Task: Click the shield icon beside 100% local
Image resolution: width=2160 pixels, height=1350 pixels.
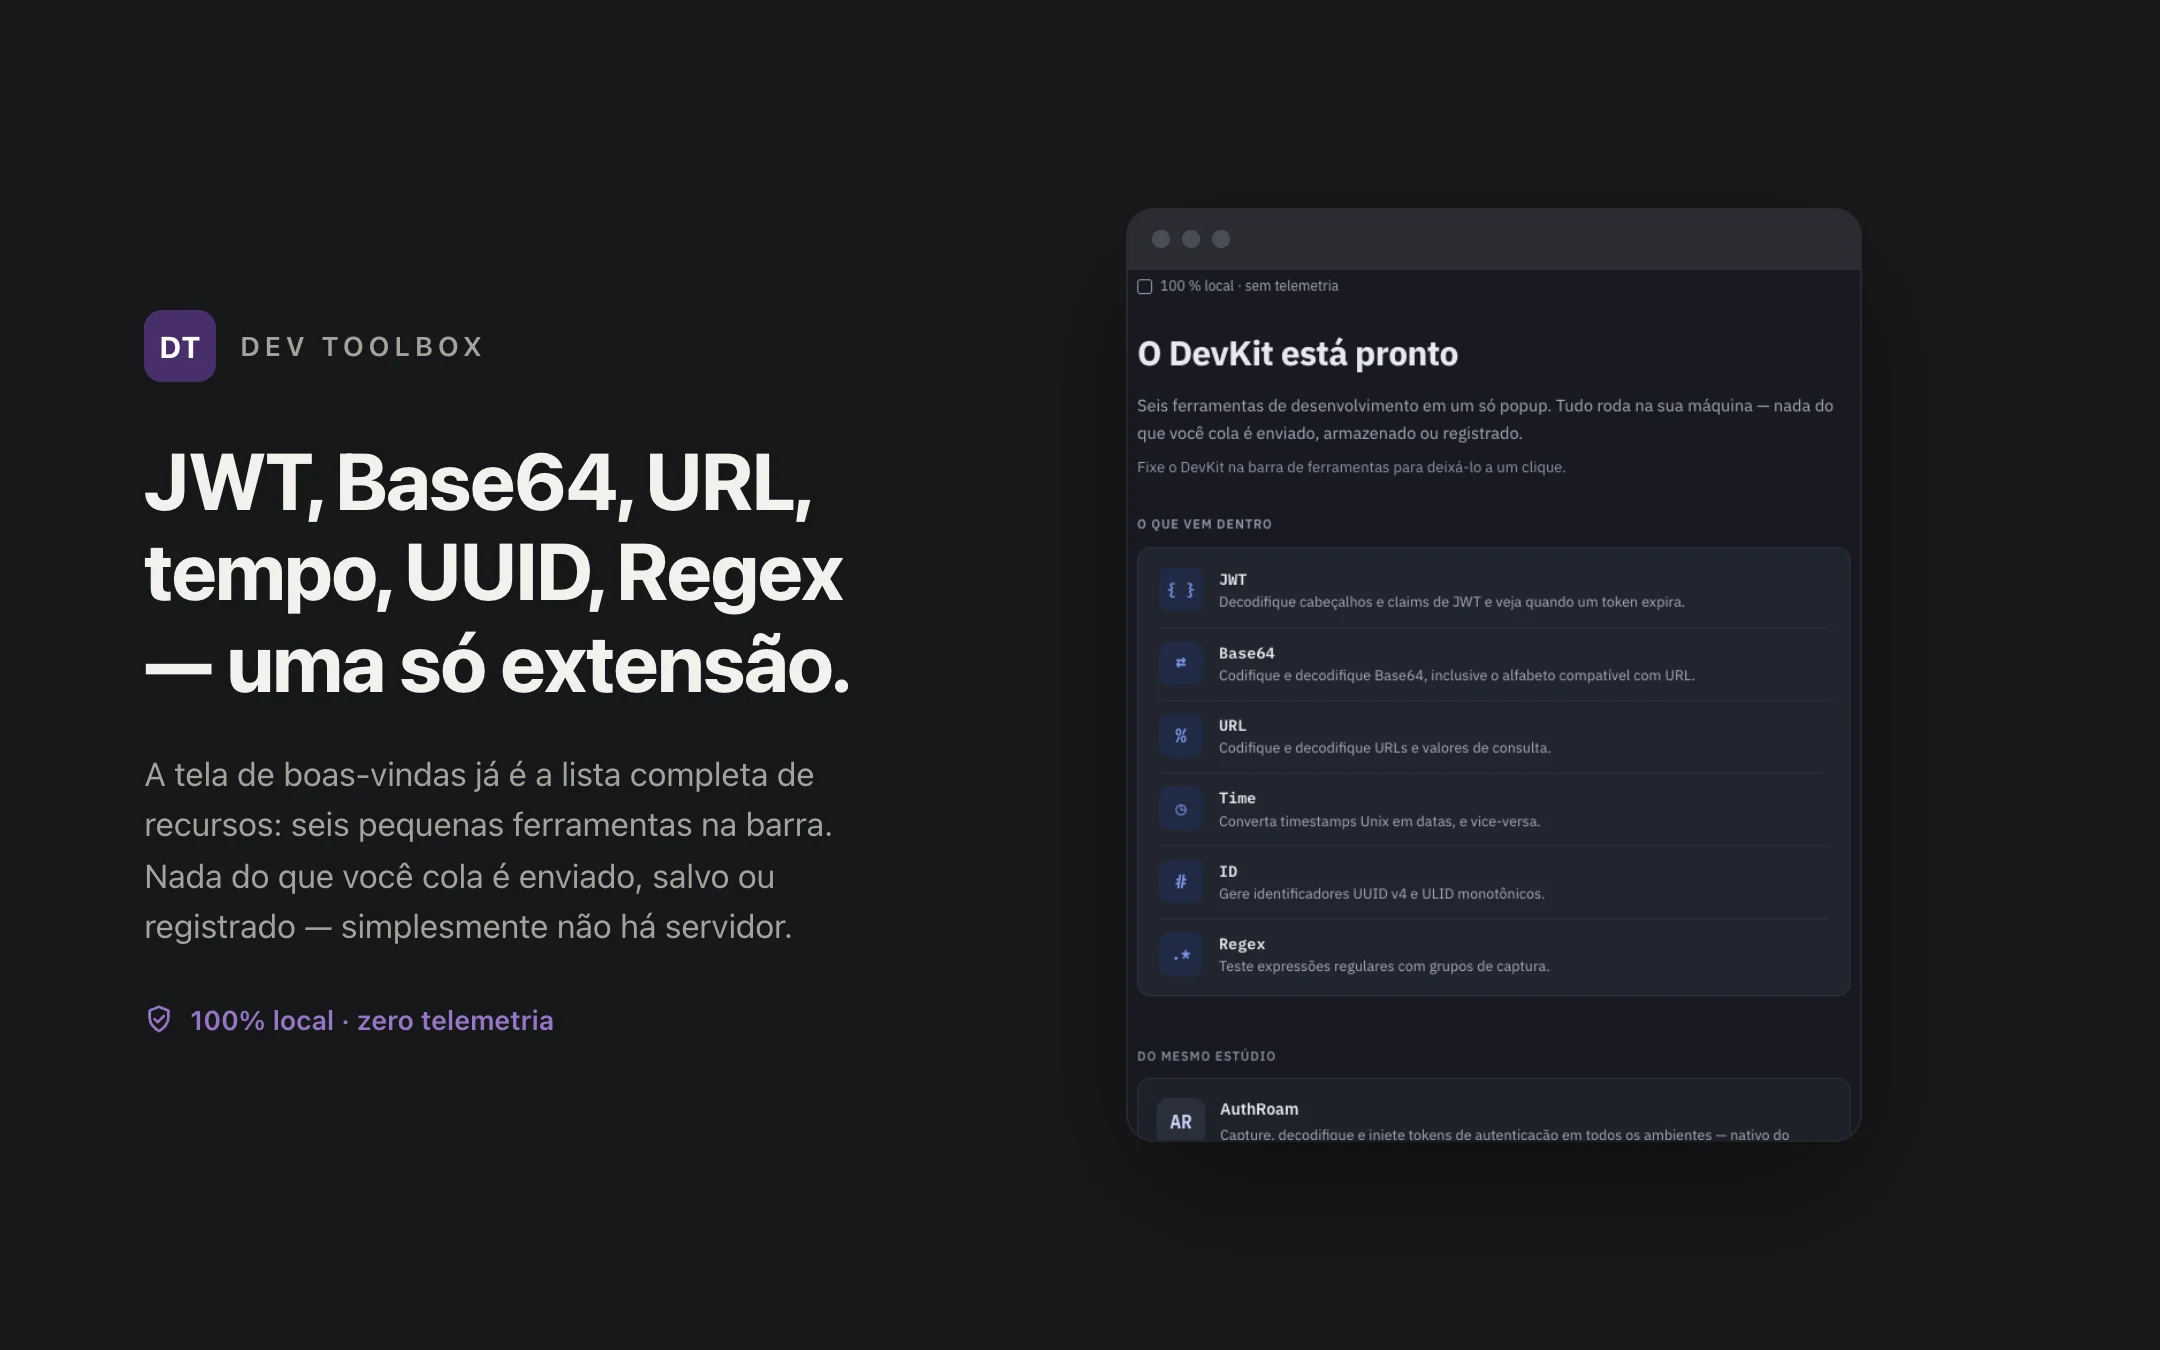Action: (159, 1019)
